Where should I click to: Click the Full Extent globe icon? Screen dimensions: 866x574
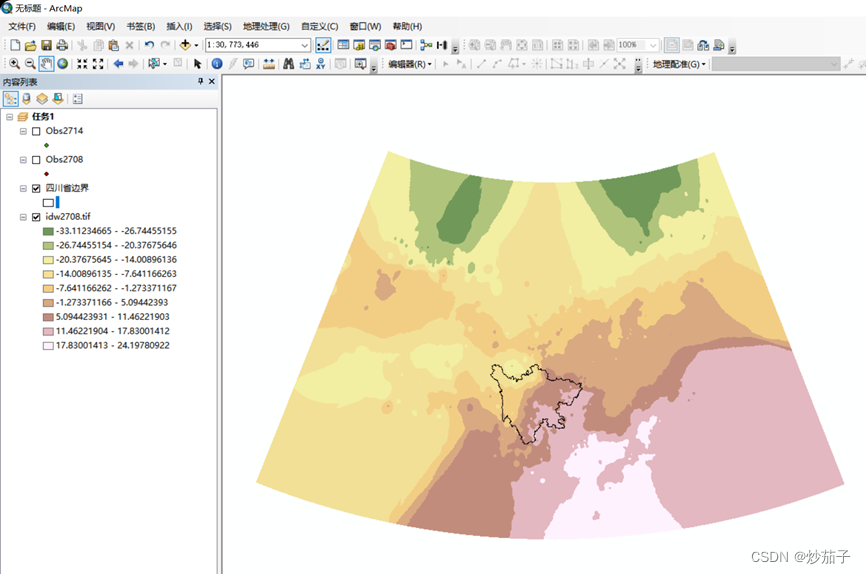[x=62, y=64]
